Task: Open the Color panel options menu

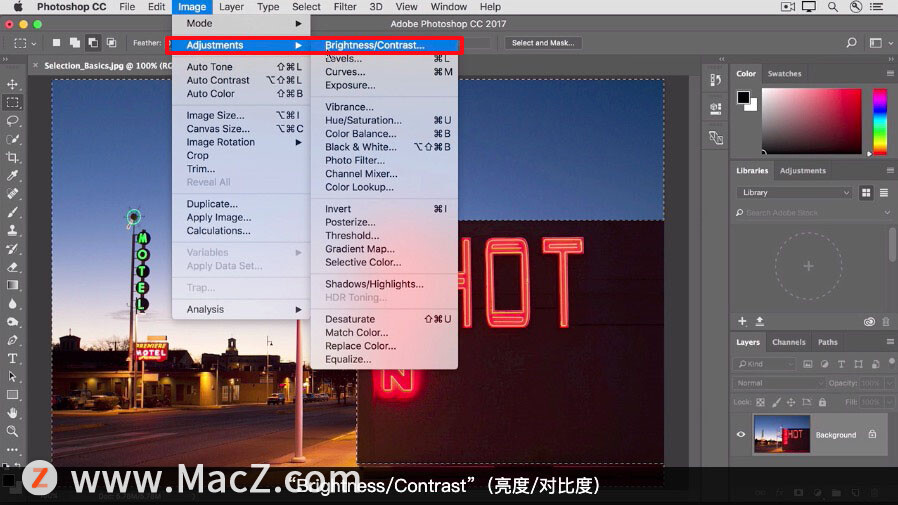Action: click(889, 73)
